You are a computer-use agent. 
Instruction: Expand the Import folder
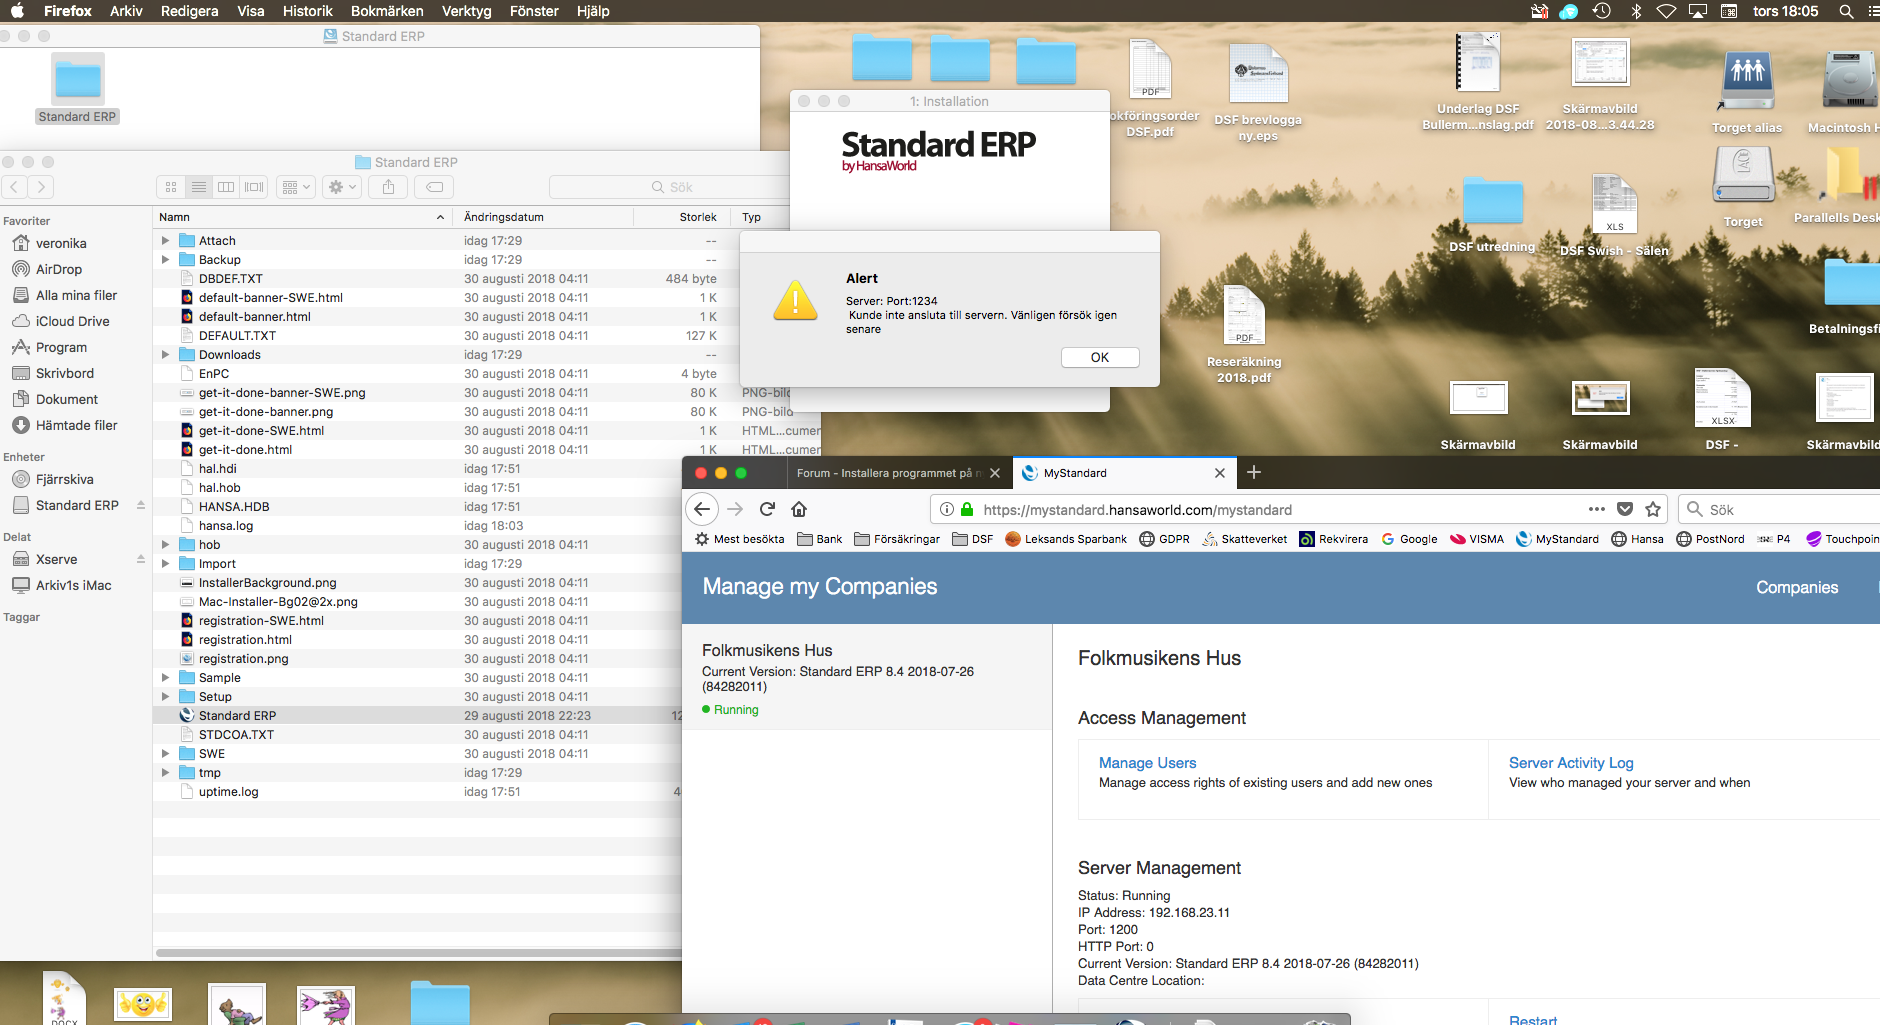coord(165,564)
